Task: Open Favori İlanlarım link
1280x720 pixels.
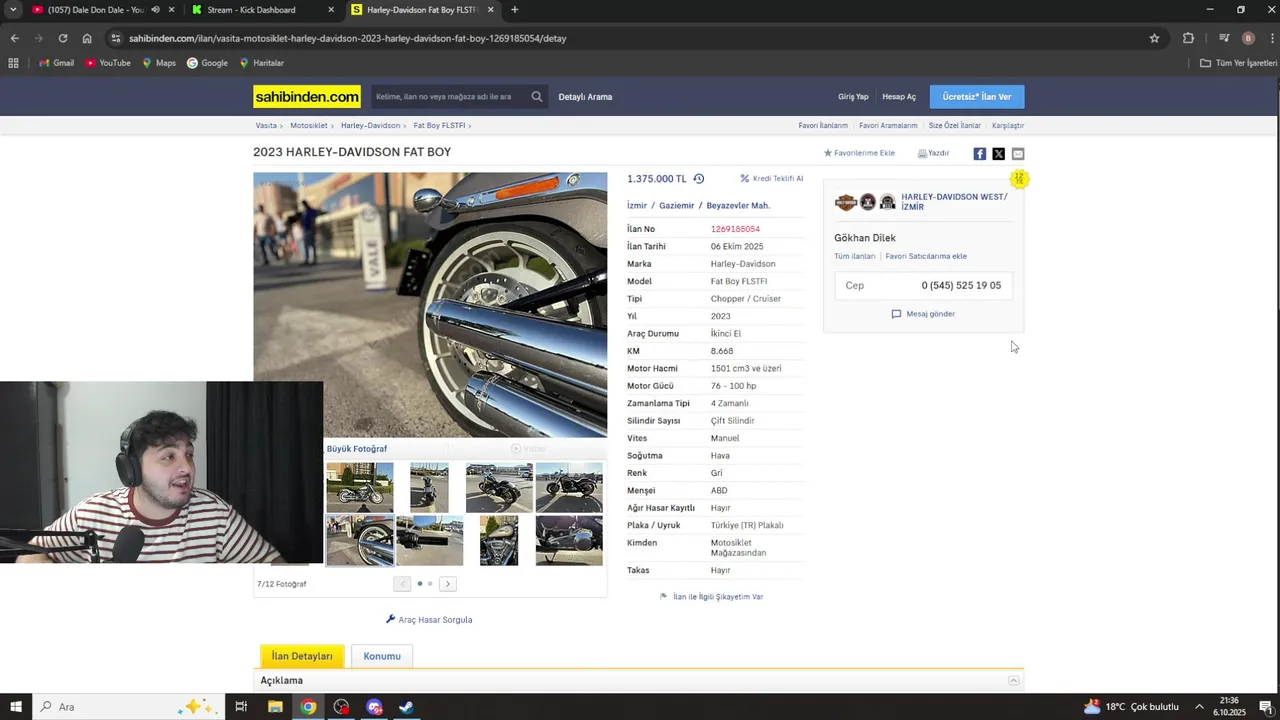Action: 823,126
